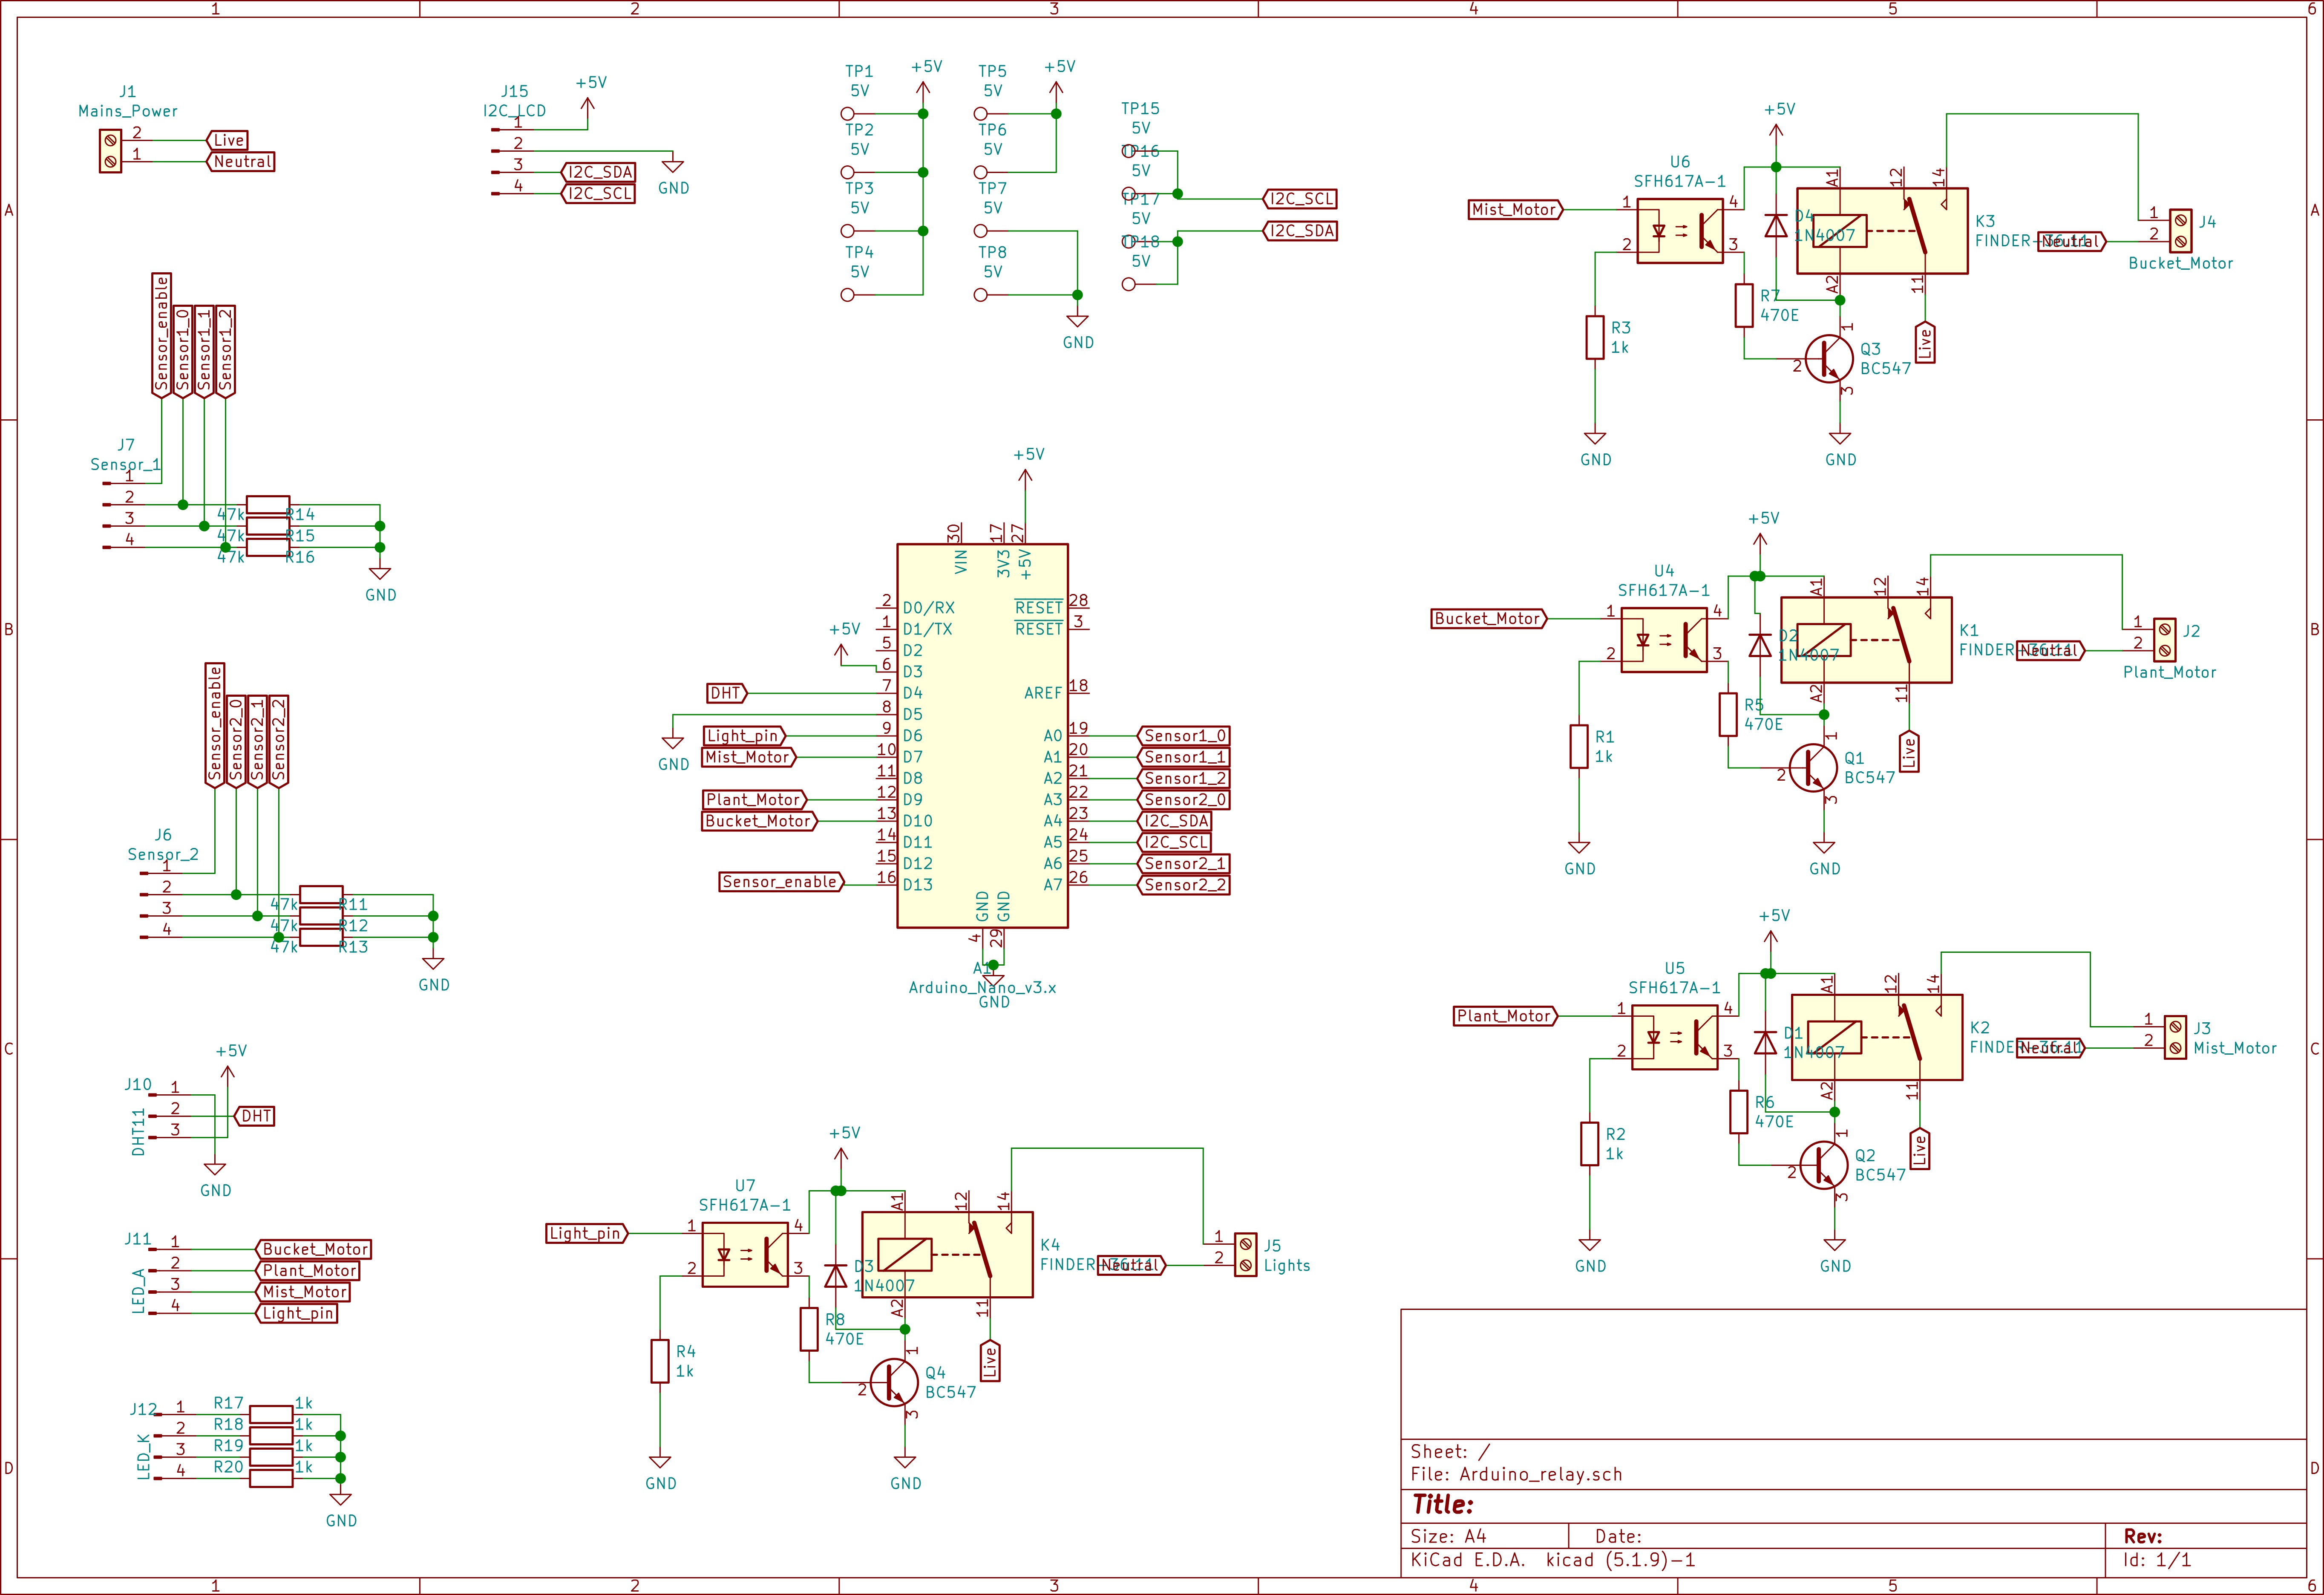Image resolution: width=2324 pixels, height=1595 pixels.
Task: Select resistor R1 1k symbol
Action: (1579, 746)
